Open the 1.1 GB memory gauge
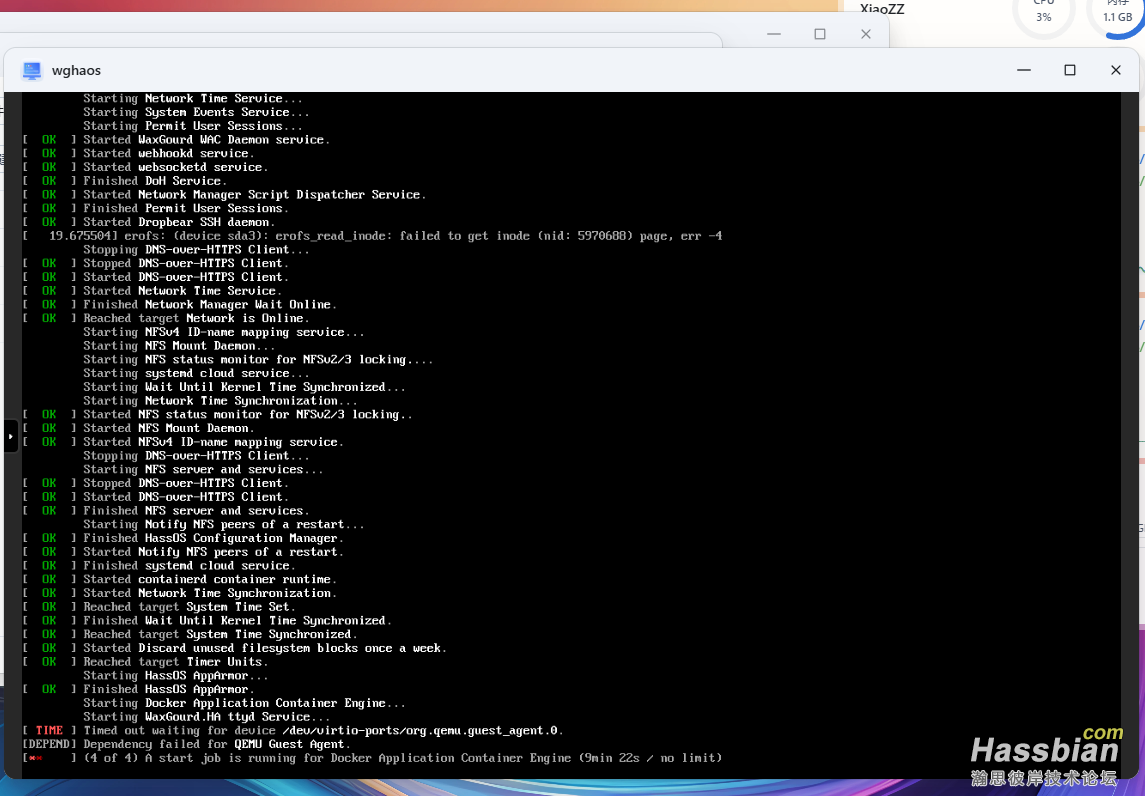This screenshot has height=796, width=1145. [1117, 13]
